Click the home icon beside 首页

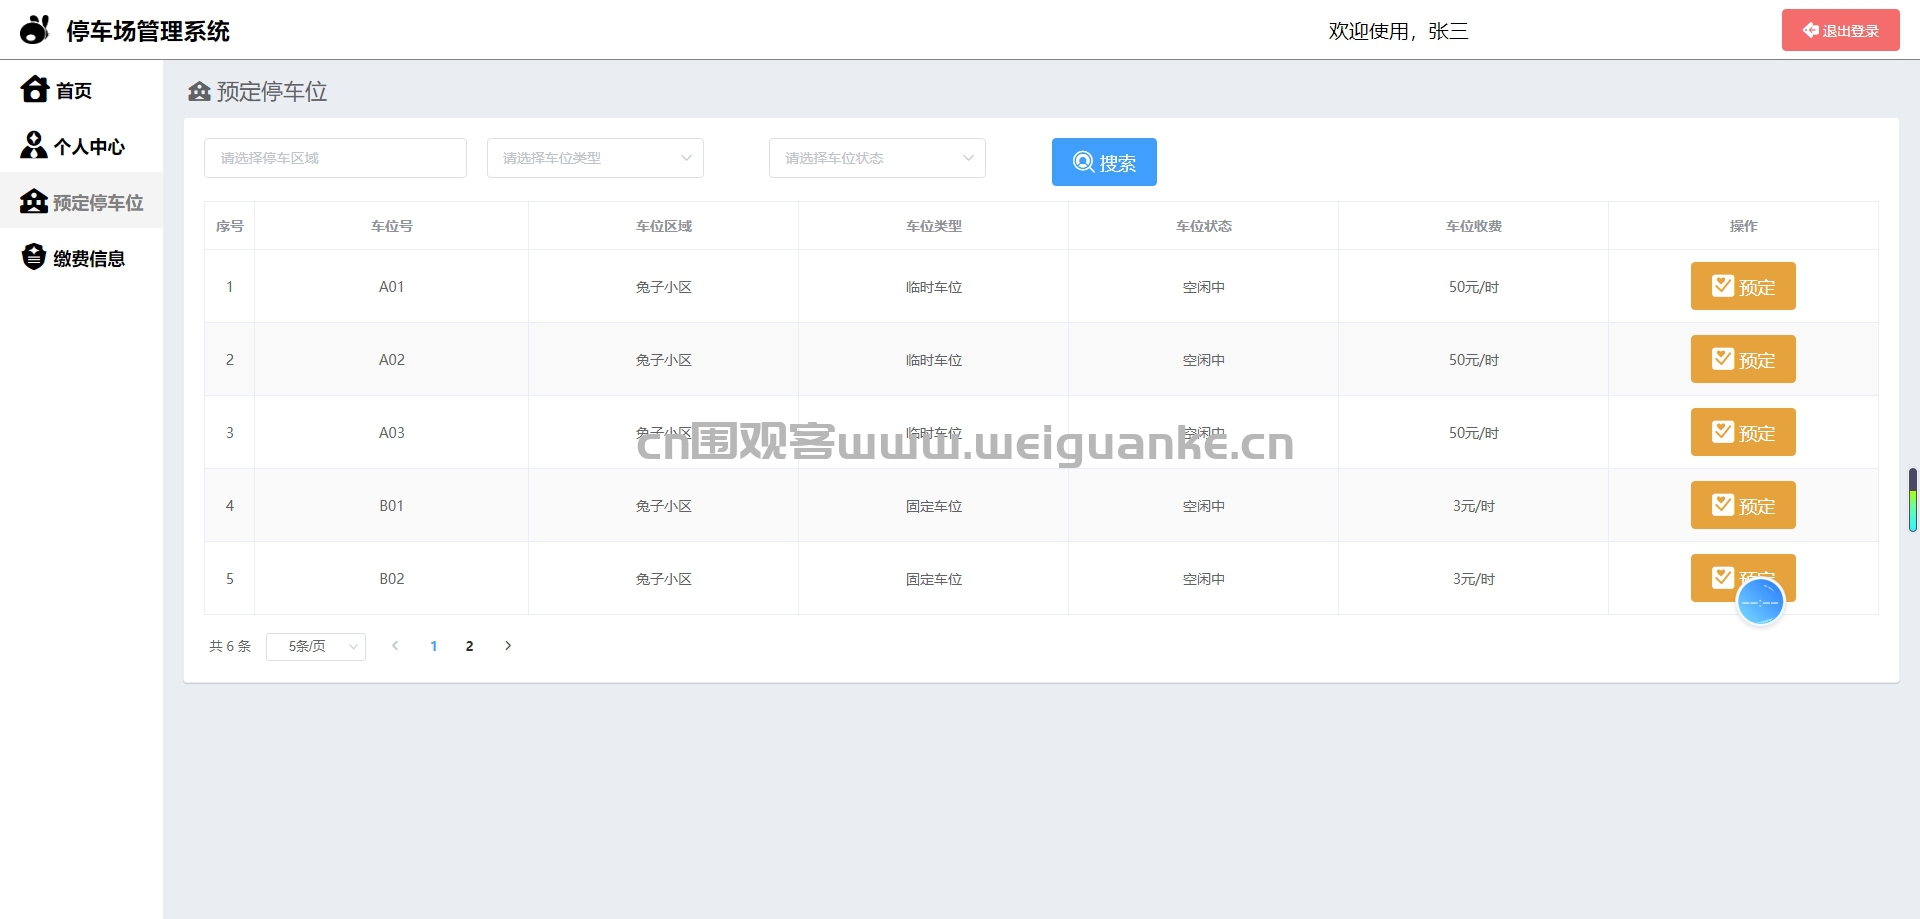click(35, 90)
